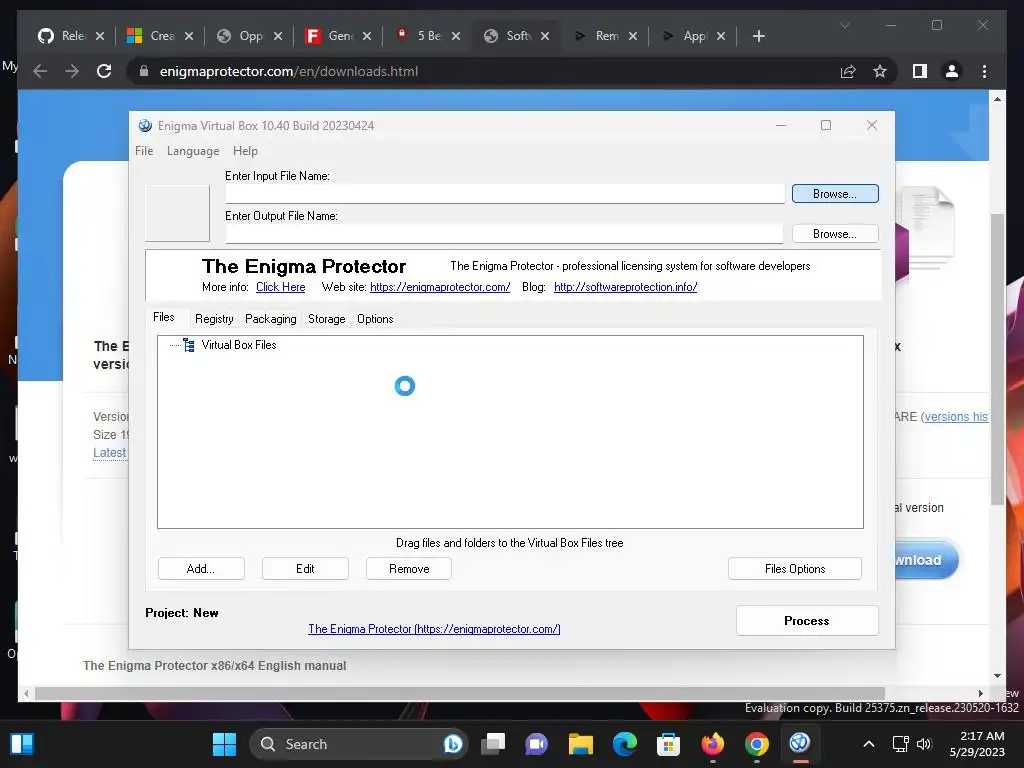
Task: Click the input file name field
Action: coord(505,194)
